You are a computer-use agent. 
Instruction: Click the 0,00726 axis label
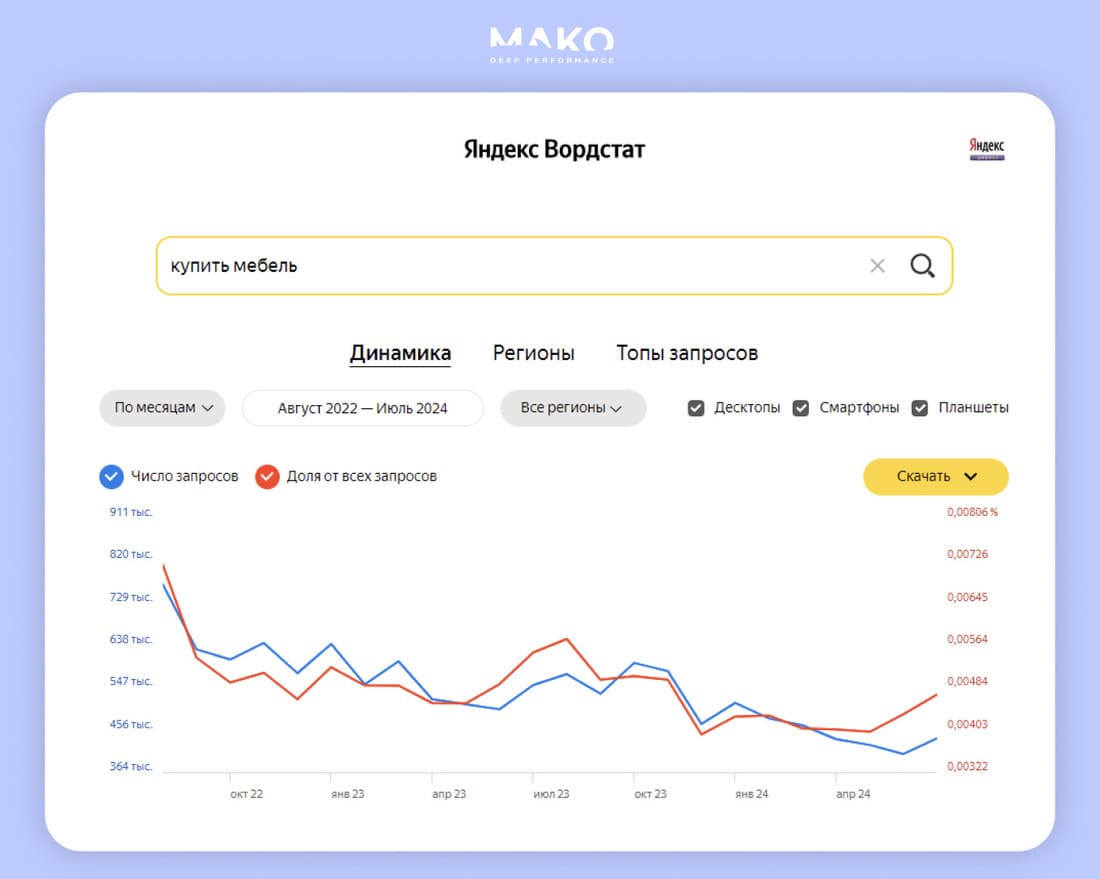(967, 554)
